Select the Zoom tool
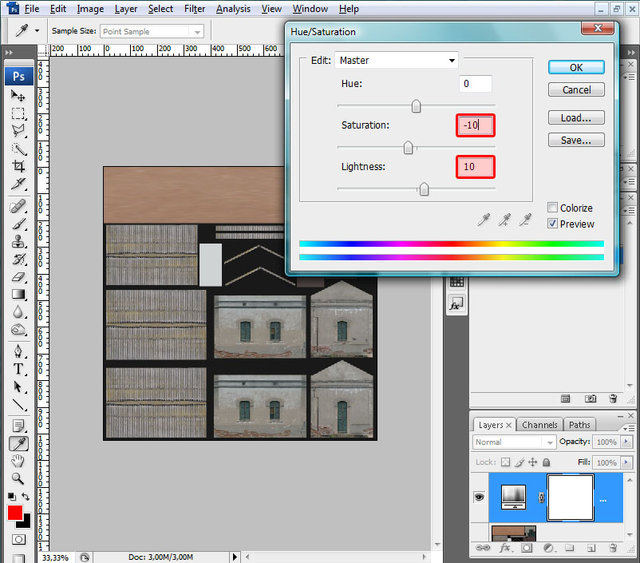The image size is (640, 563). coord(18,479)
